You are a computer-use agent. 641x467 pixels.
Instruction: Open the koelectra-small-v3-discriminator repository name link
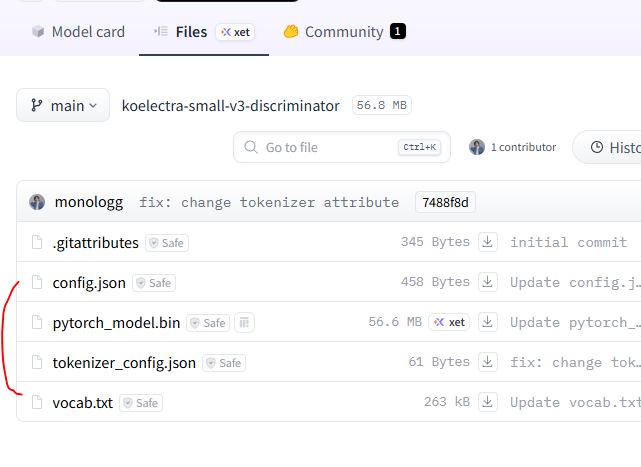231,106
